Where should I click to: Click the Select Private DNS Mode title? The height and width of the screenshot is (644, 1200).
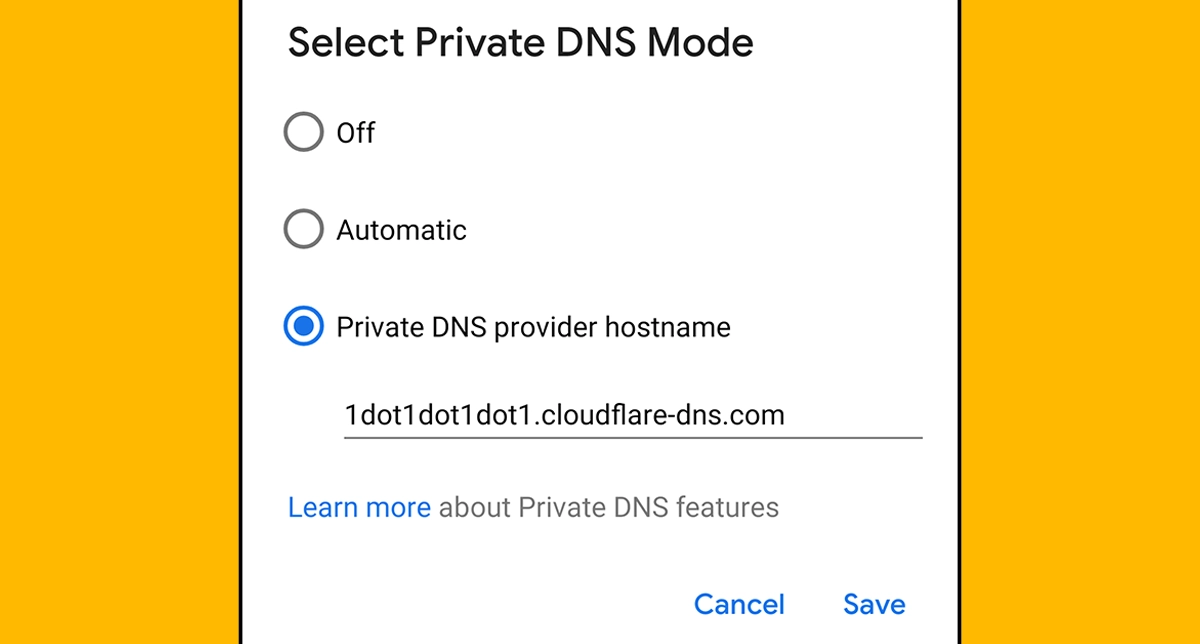[x=521, y=42]
